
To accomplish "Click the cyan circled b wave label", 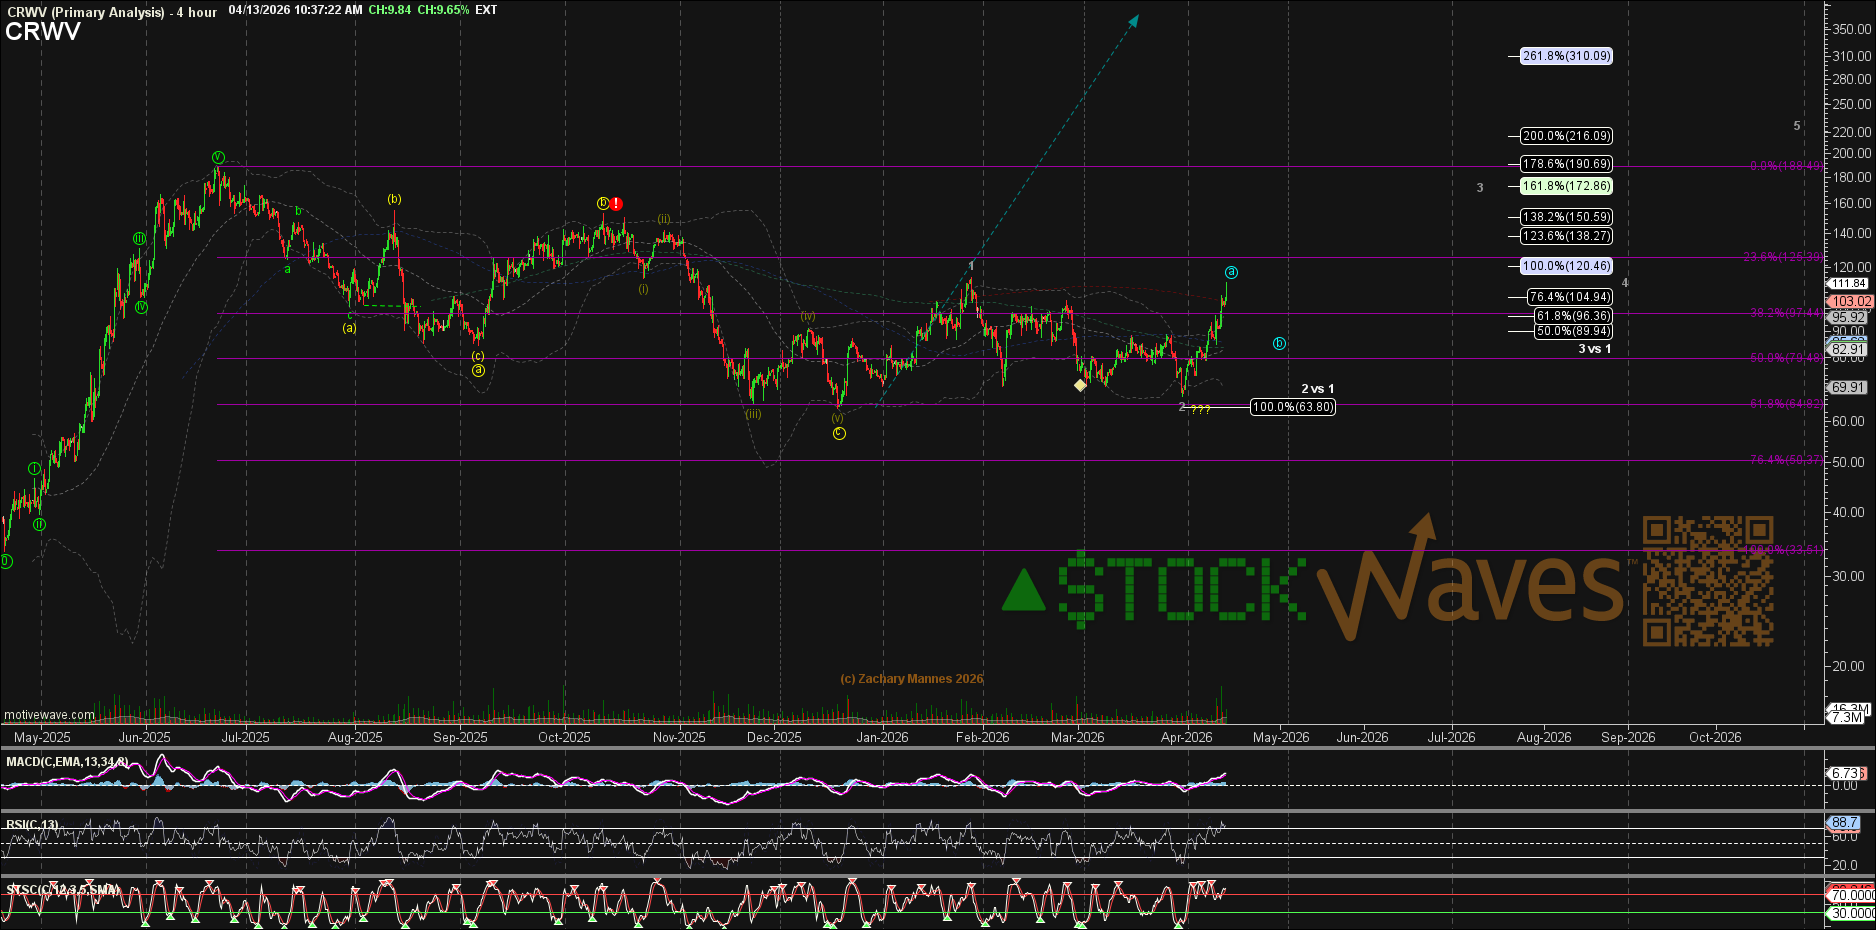I will 1279,344.
